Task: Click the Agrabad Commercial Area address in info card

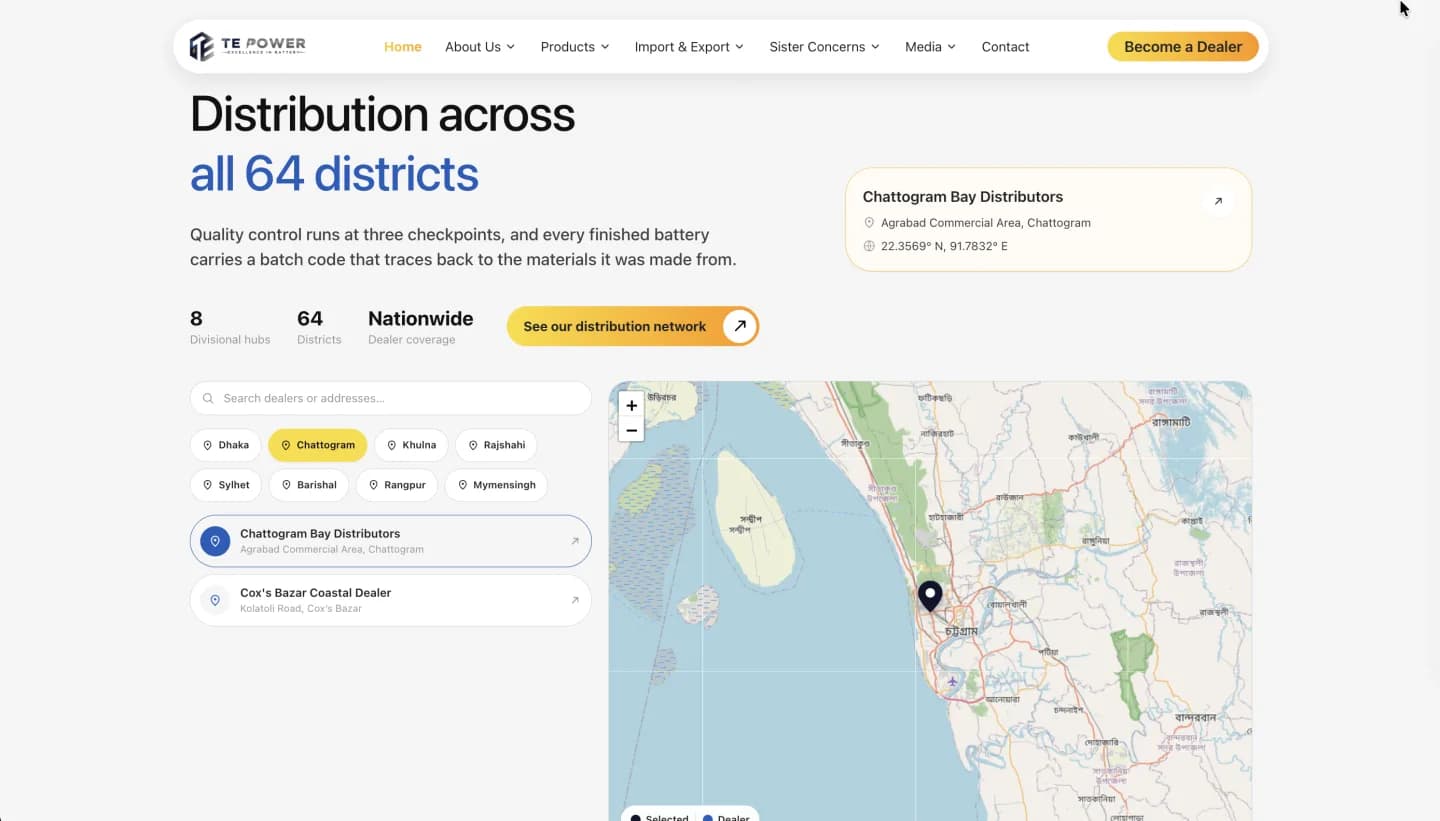Action: coord(985,223)
